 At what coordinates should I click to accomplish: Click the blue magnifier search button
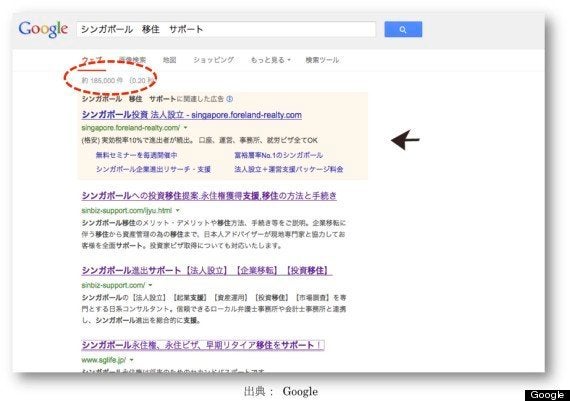[403, 29]
